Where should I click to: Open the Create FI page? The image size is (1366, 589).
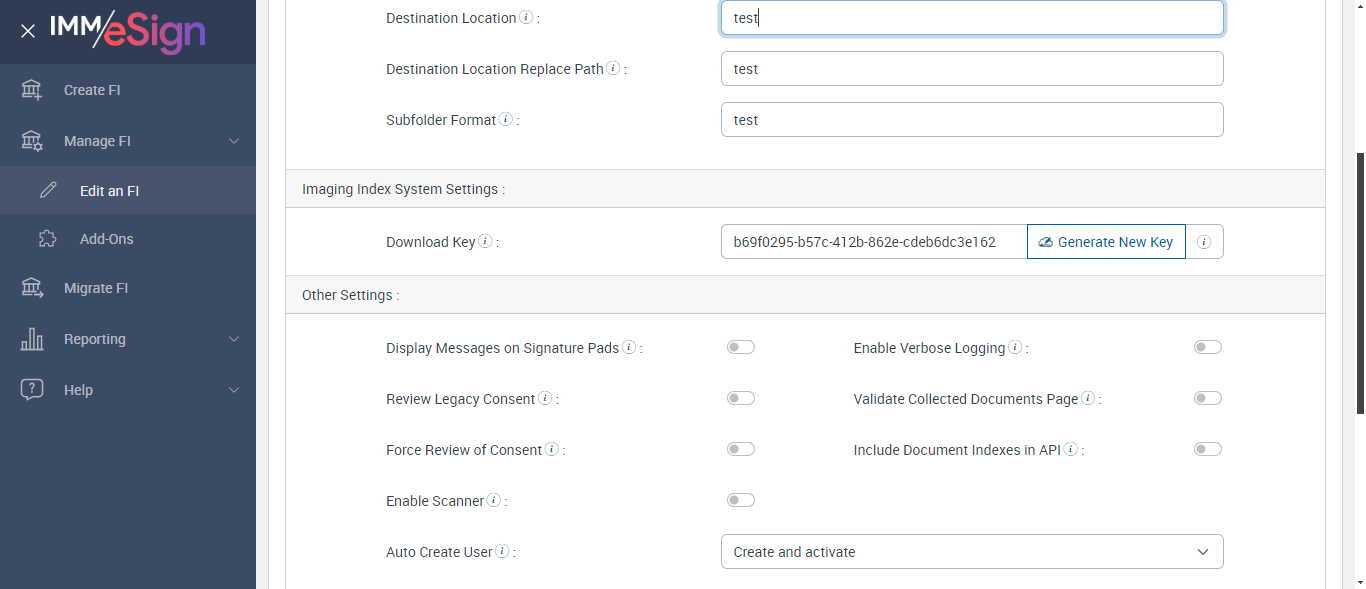tap(92, 90)
